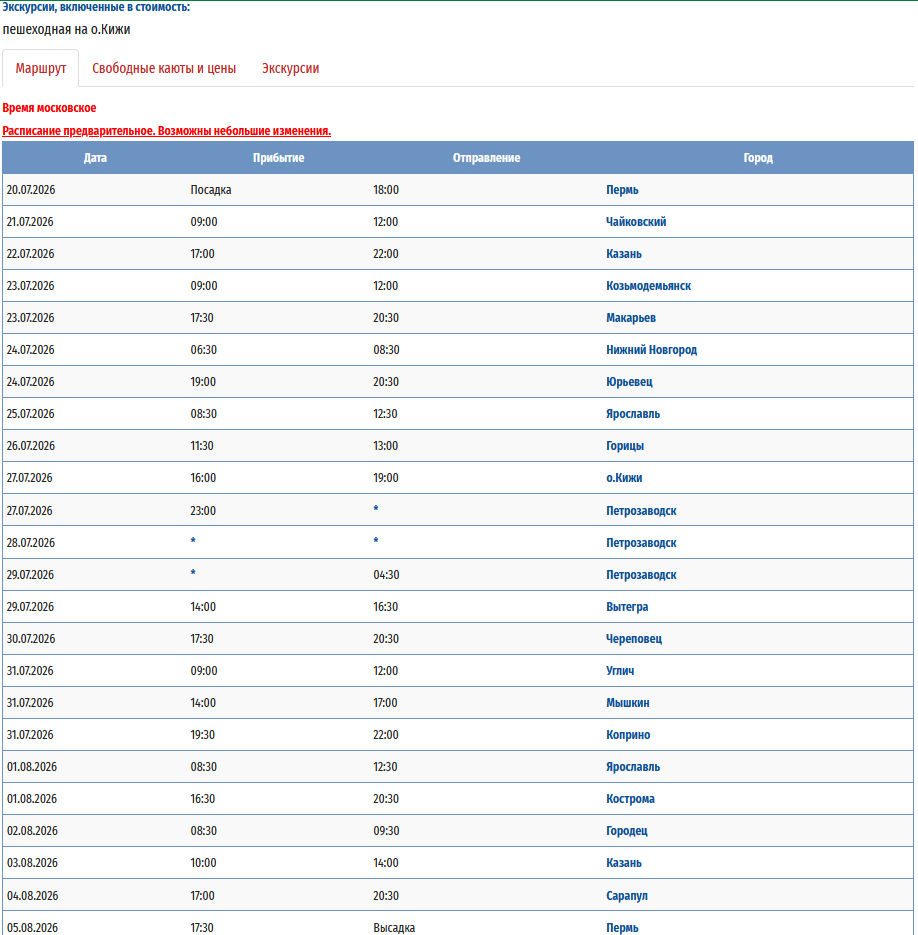
Task: Open the Кострома city link
Action: [631, 799]
